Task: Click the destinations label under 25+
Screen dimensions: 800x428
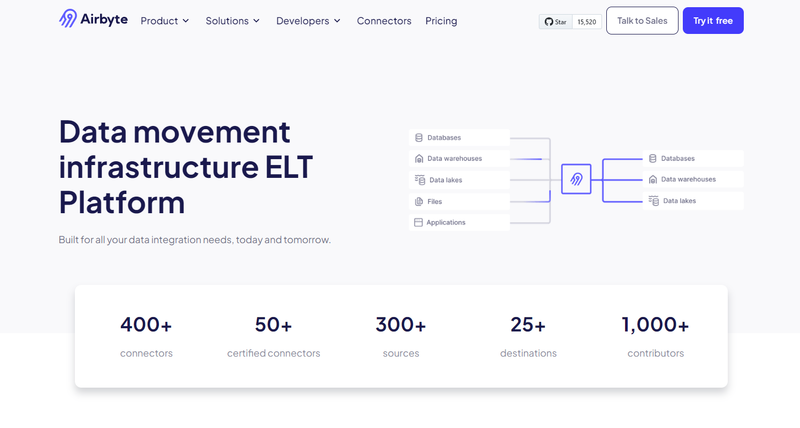Action: [528, 353]
